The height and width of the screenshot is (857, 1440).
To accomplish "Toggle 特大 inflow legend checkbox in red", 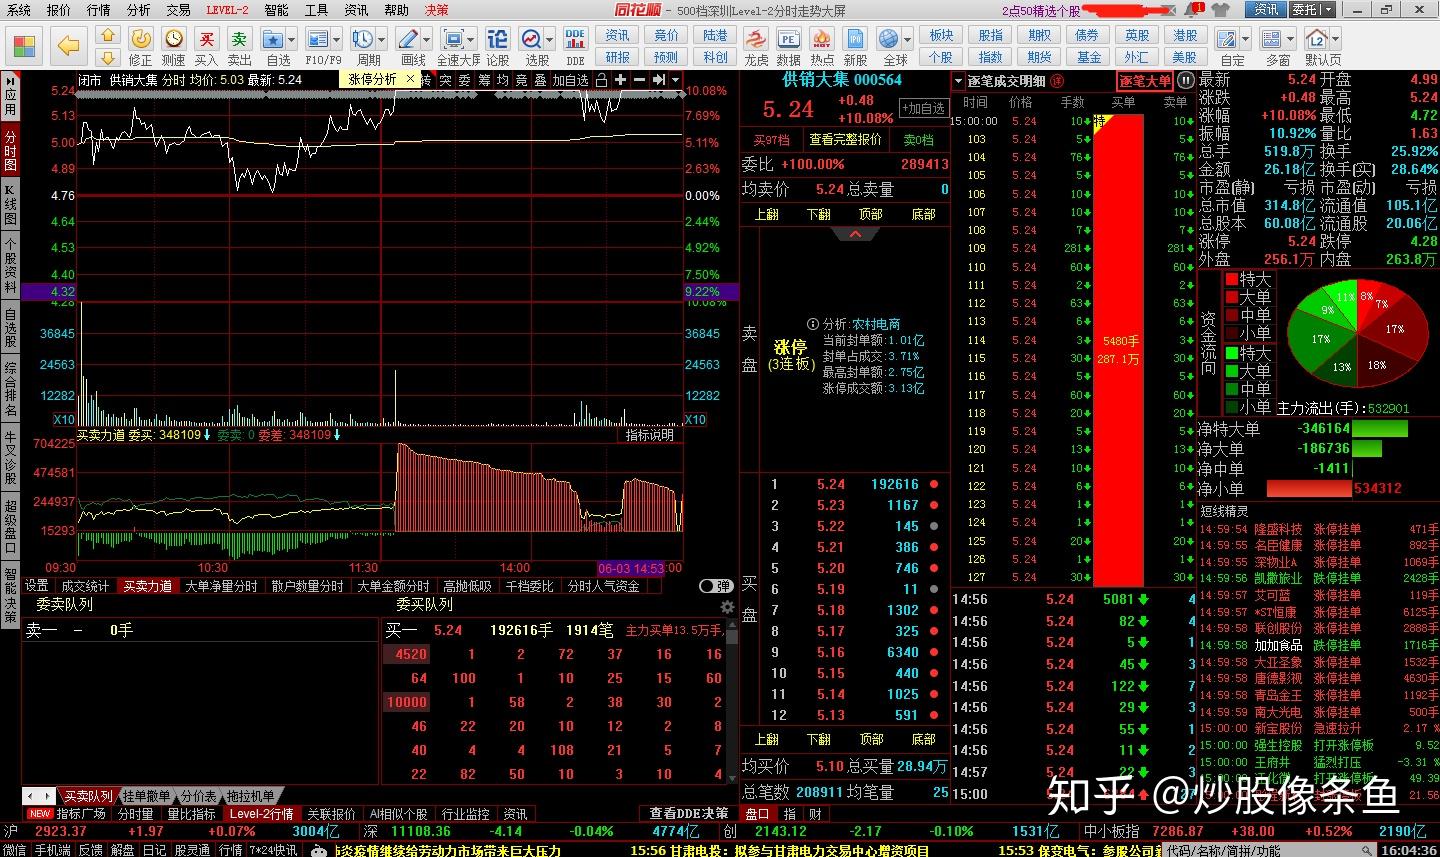I will coord(1232,280).
